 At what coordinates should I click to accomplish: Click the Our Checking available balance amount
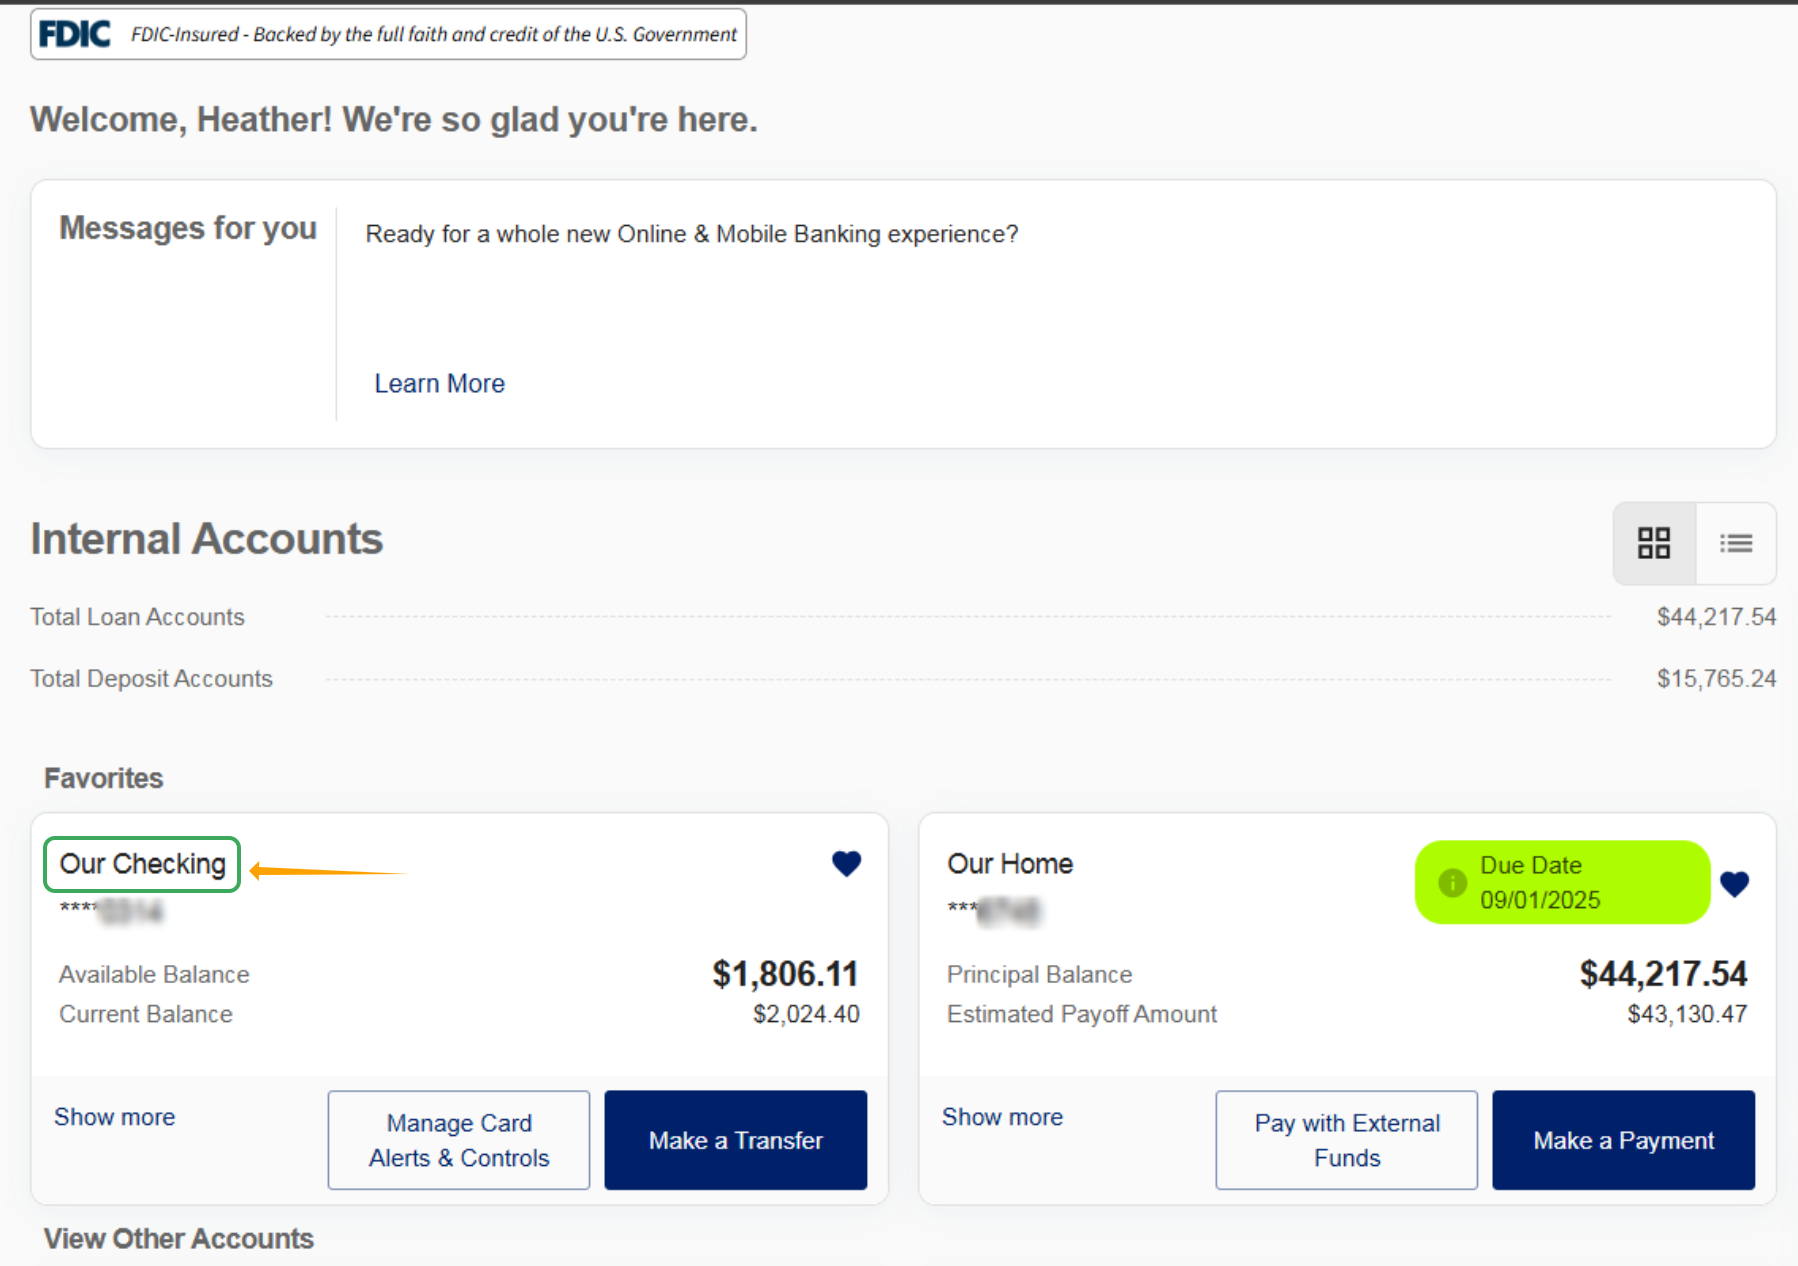[x=785, y=974]
